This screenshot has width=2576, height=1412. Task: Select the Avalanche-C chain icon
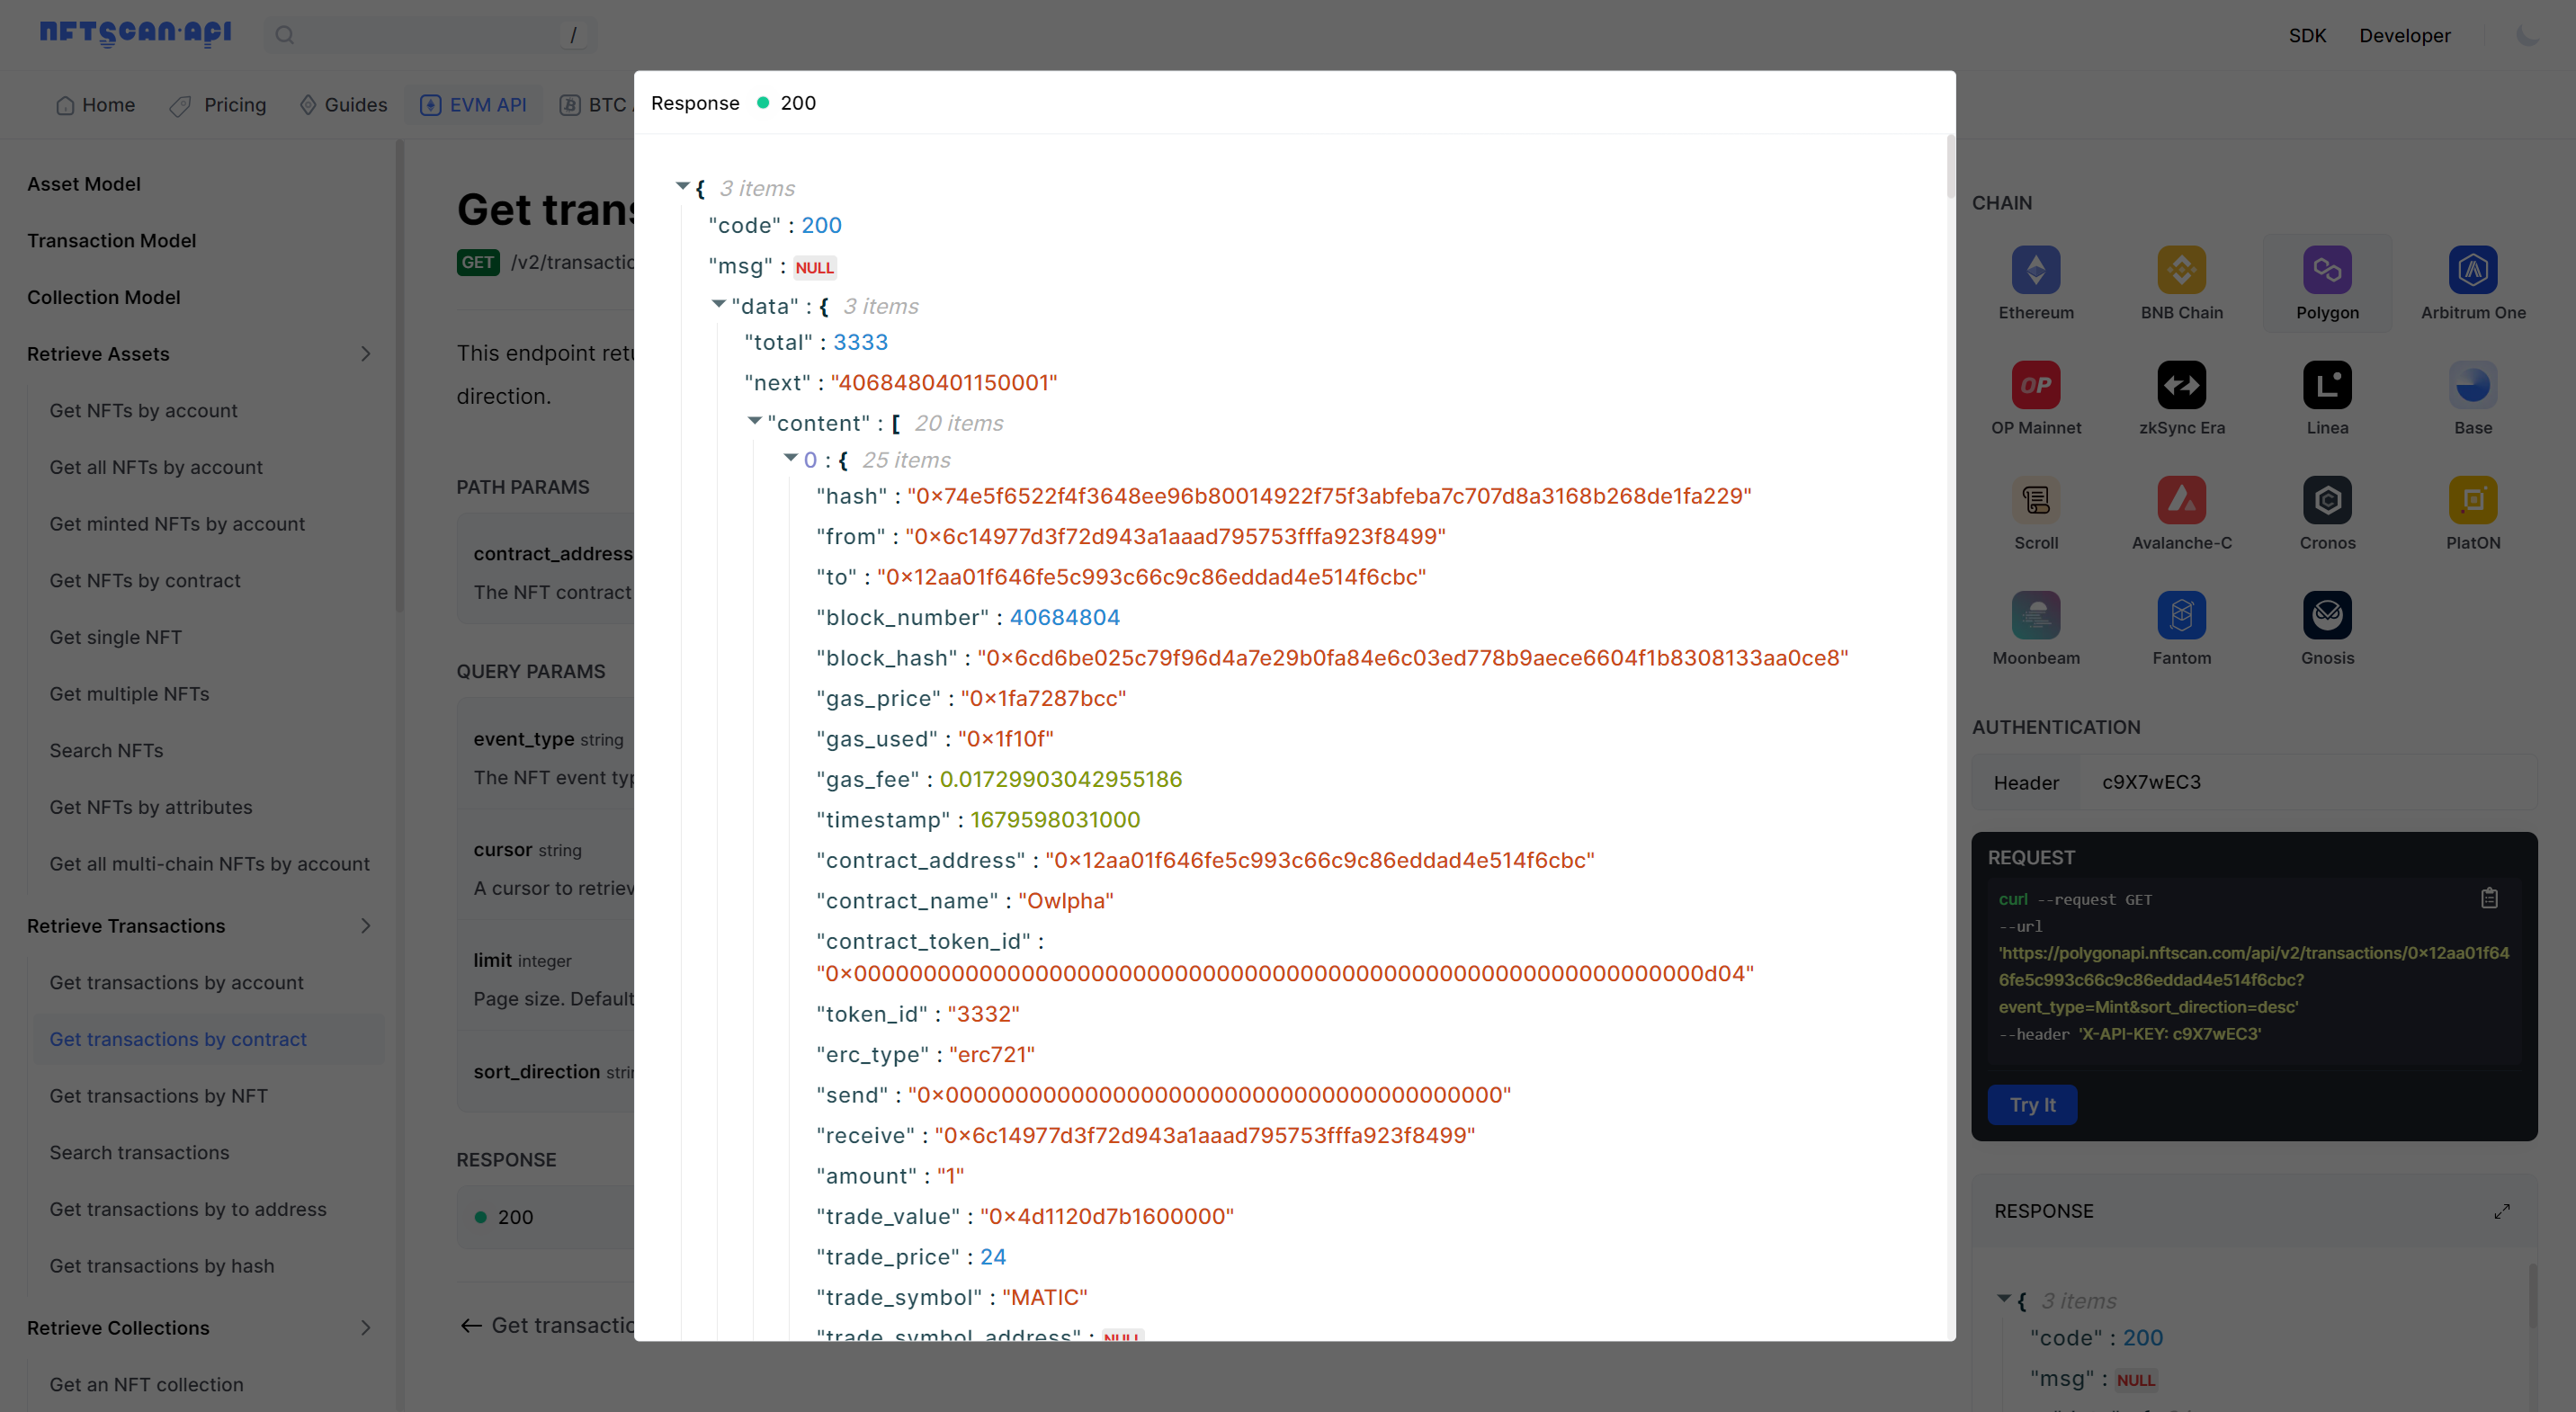pos(2182,500)
